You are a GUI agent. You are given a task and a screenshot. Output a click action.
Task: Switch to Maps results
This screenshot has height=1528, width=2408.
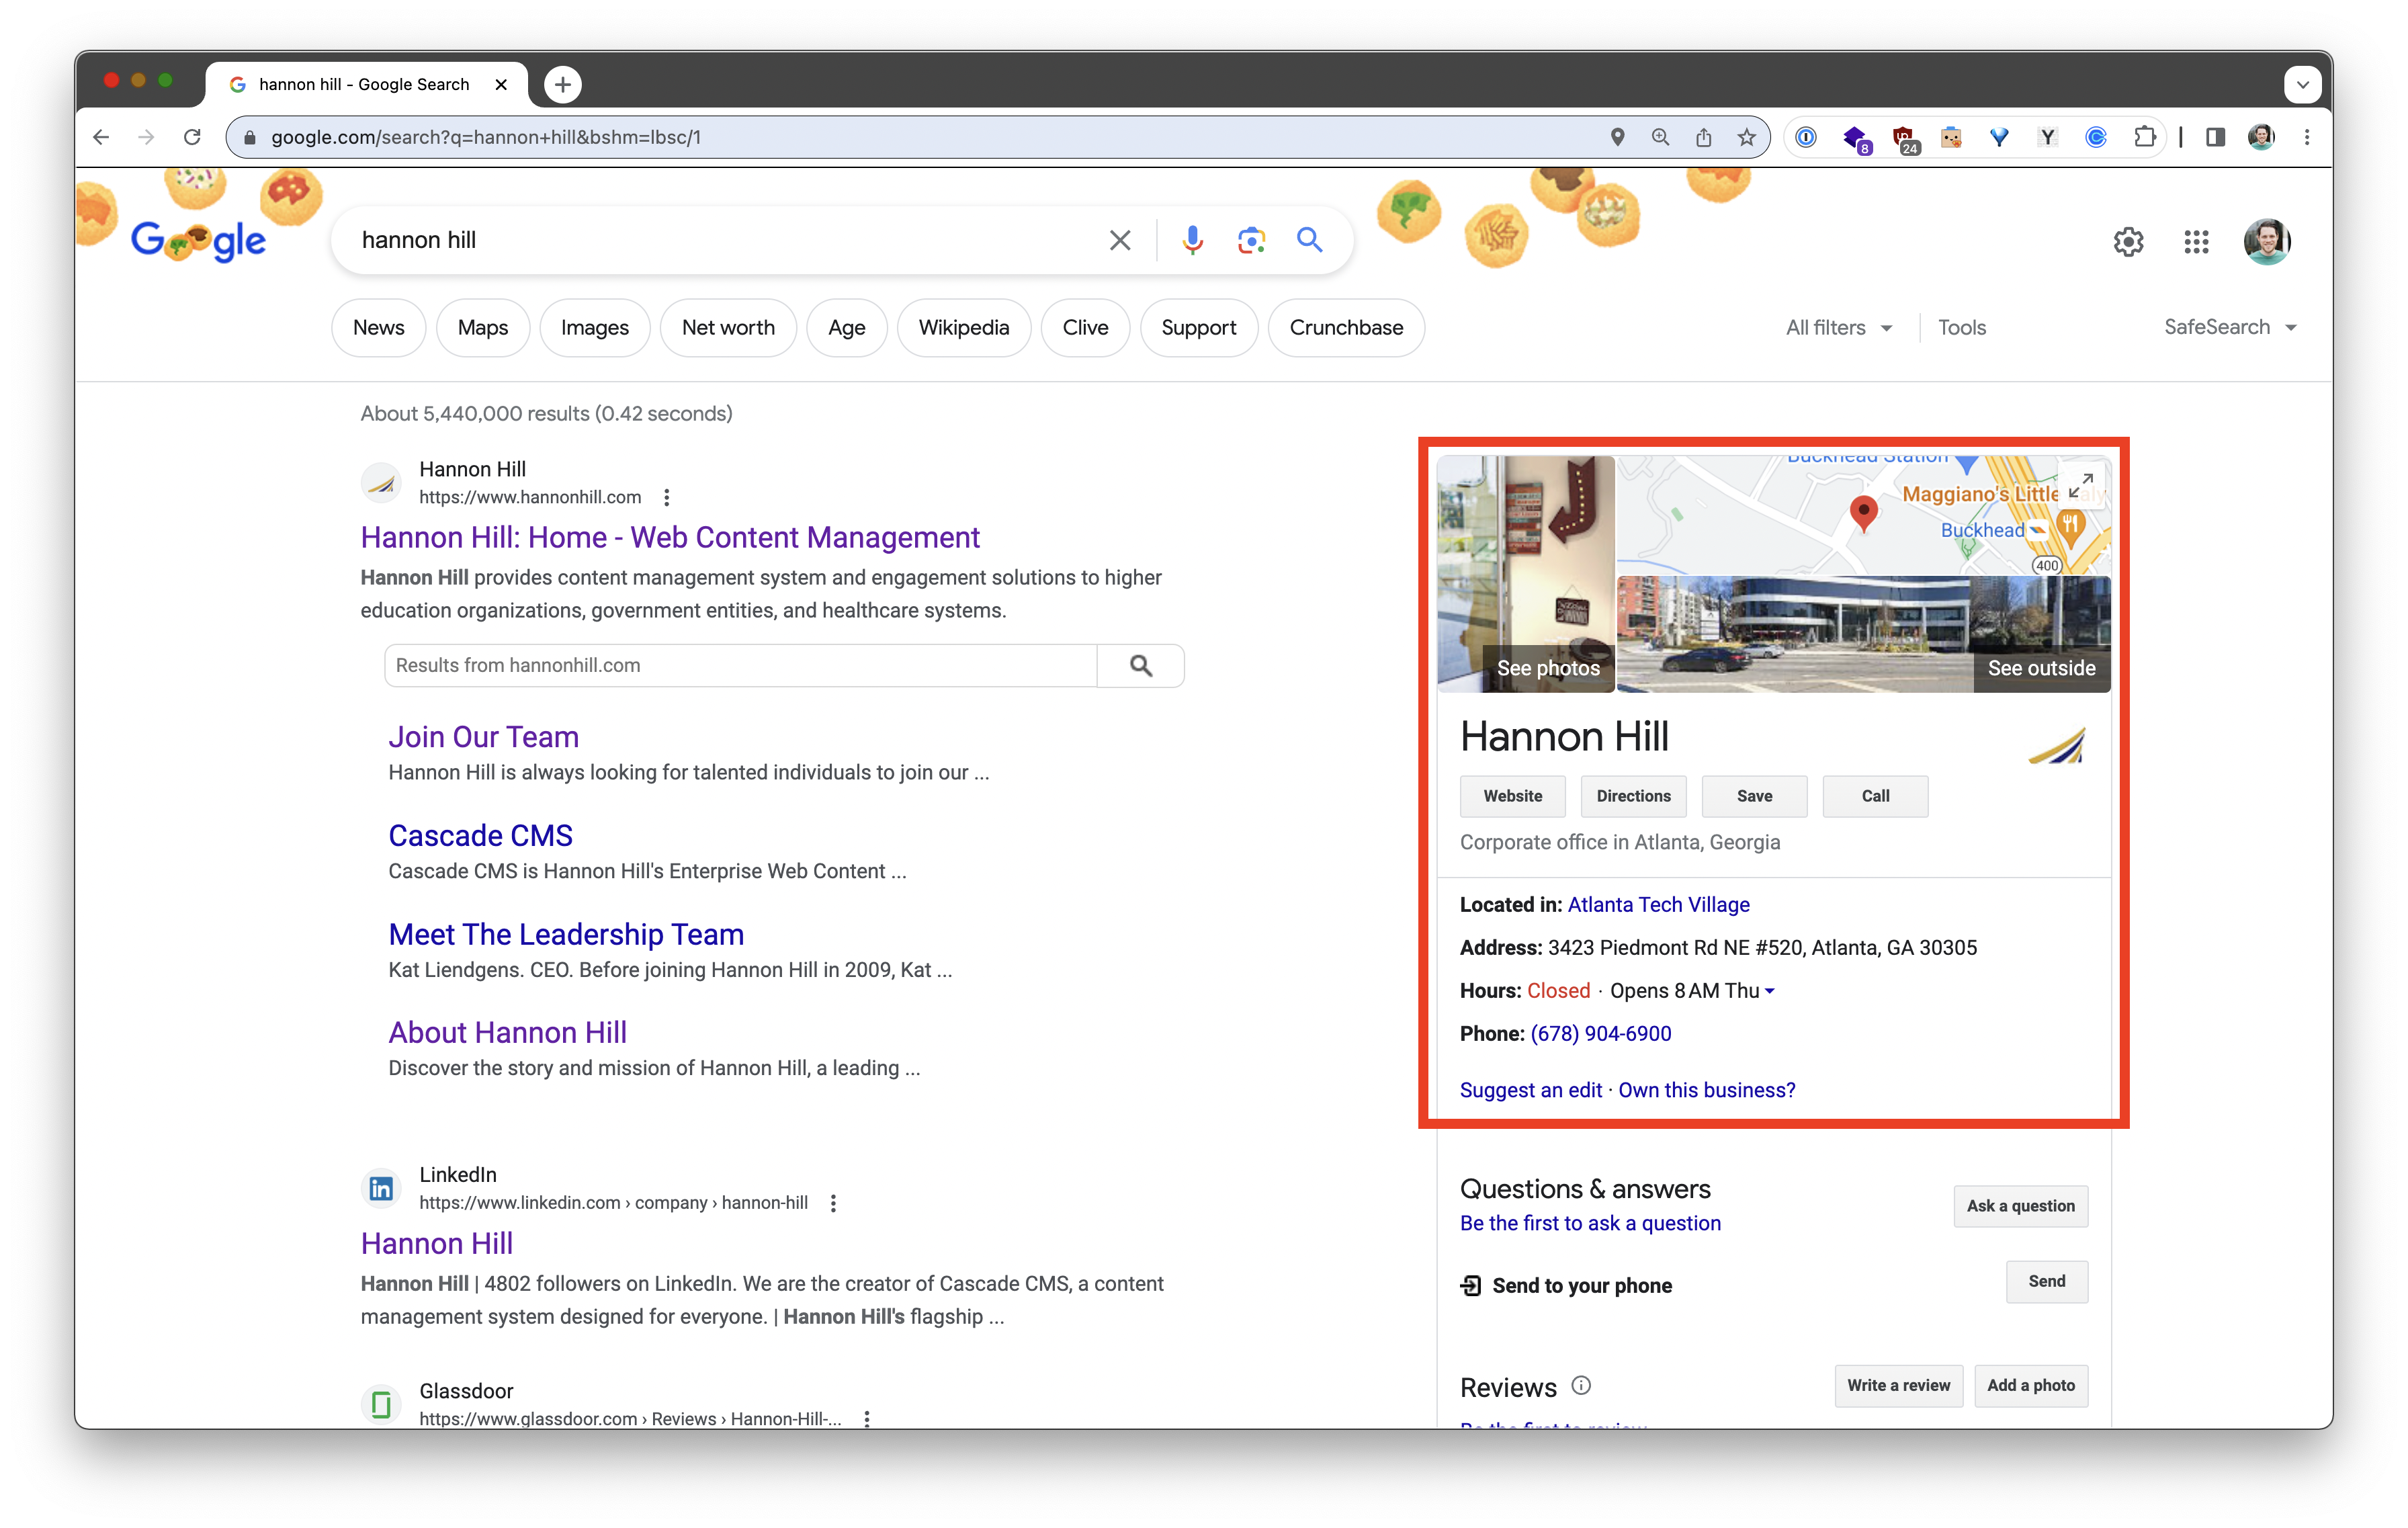(x=482, y=327)
